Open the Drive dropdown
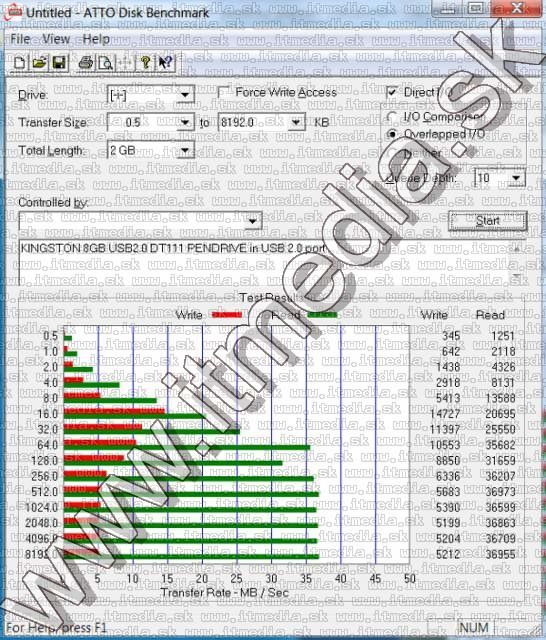The width and height of the screenshot is (546, 640). [185, 95]
